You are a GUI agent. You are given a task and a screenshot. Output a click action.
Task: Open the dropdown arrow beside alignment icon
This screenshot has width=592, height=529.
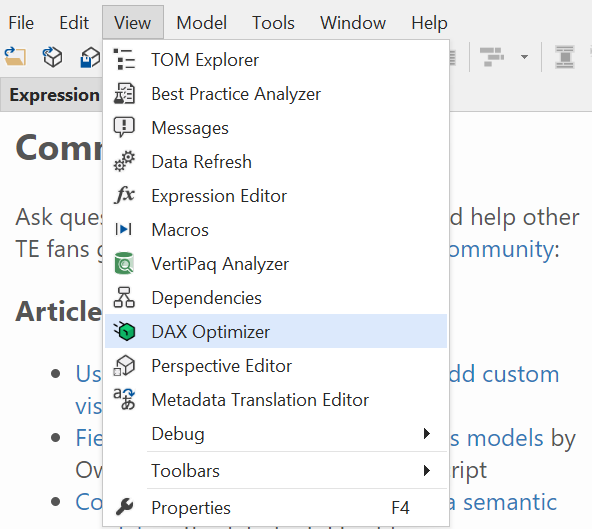pos(524,57)
